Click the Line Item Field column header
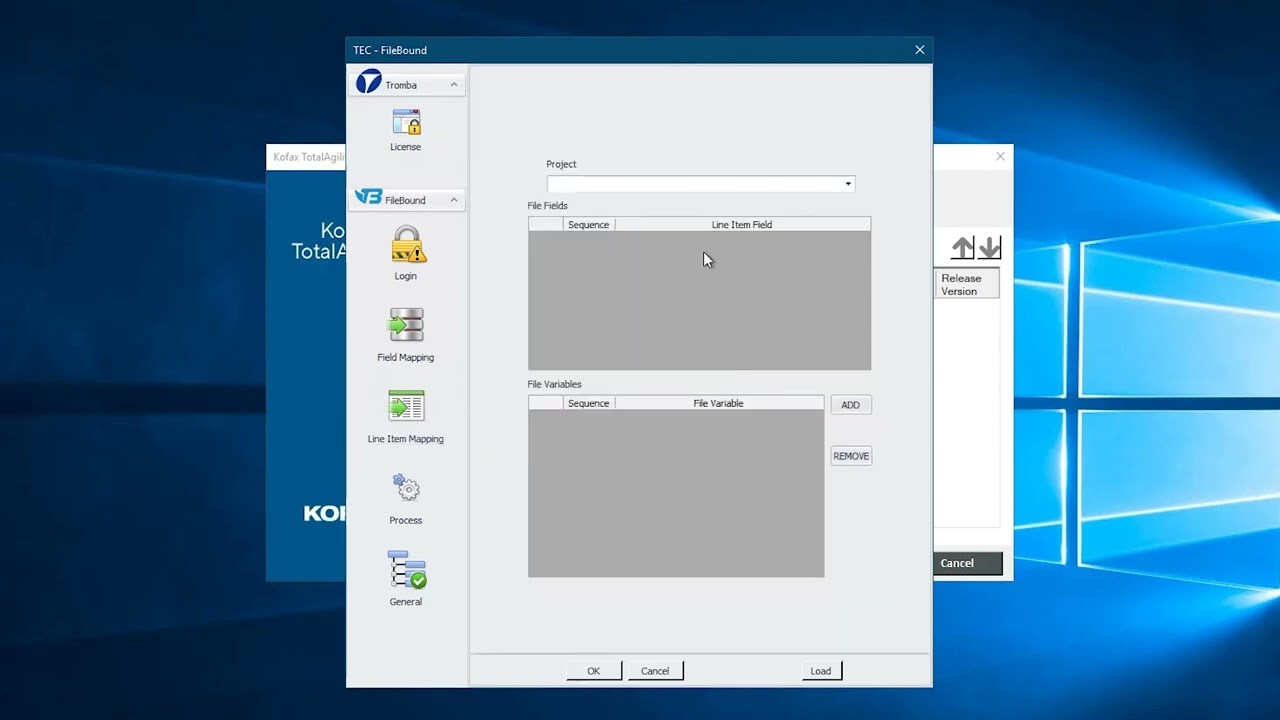Image resolution: width=1280 pixels, height=720 pixels. click(x=742, y=225)
